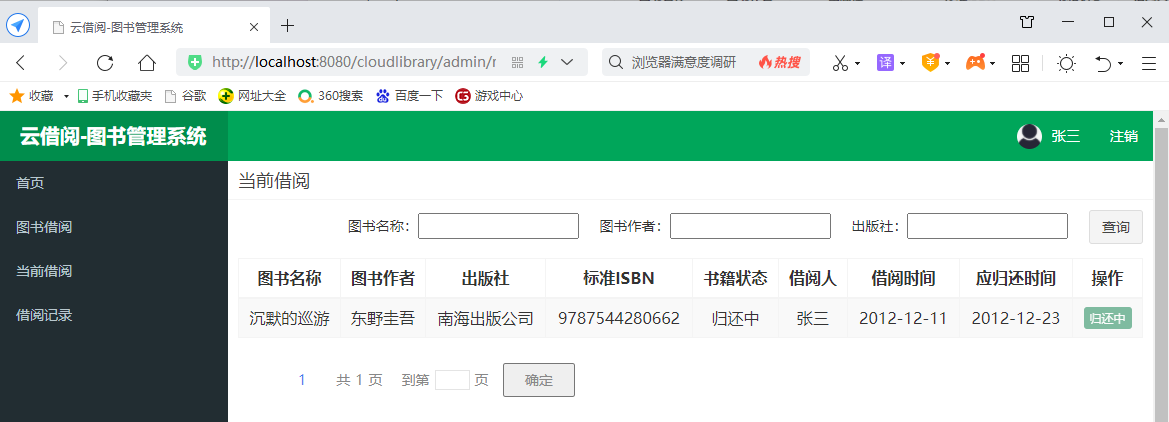The image size is (1169, 422).
Task: Click the 张三 username in header
Action: click(x=1066, y=136)
